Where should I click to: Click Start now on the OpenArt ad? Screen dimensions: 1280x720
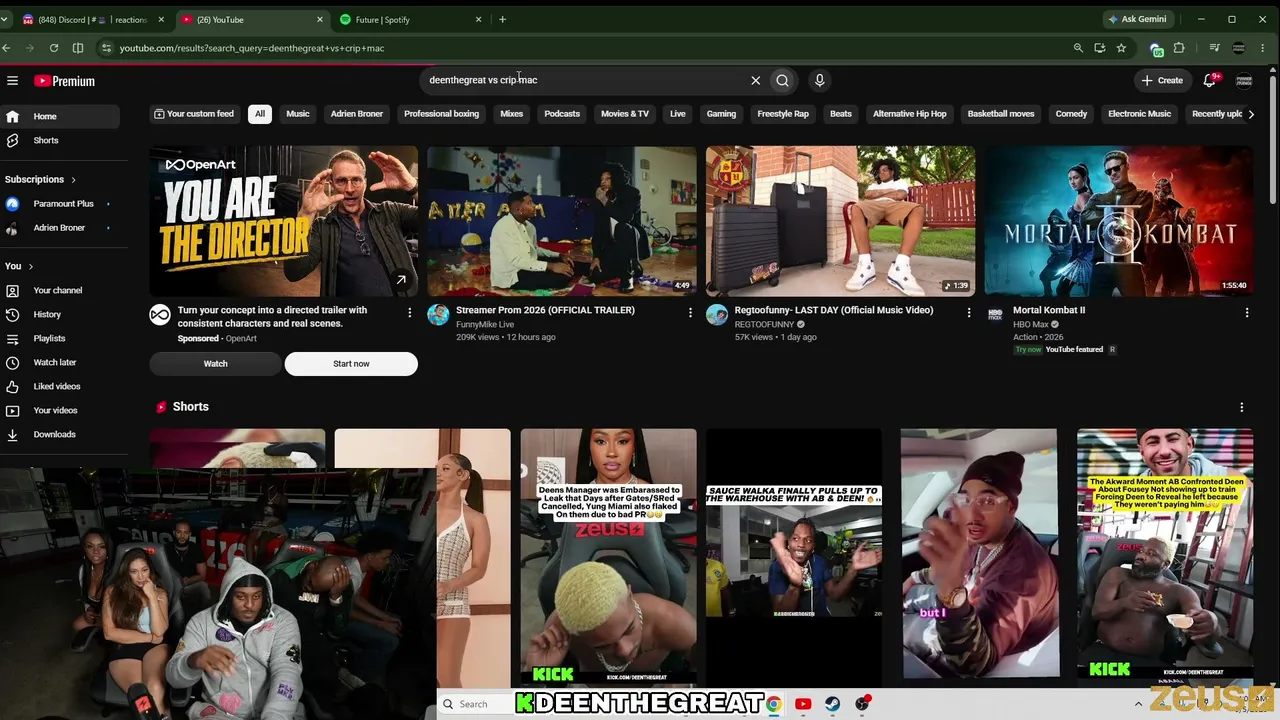click(351, 364)
